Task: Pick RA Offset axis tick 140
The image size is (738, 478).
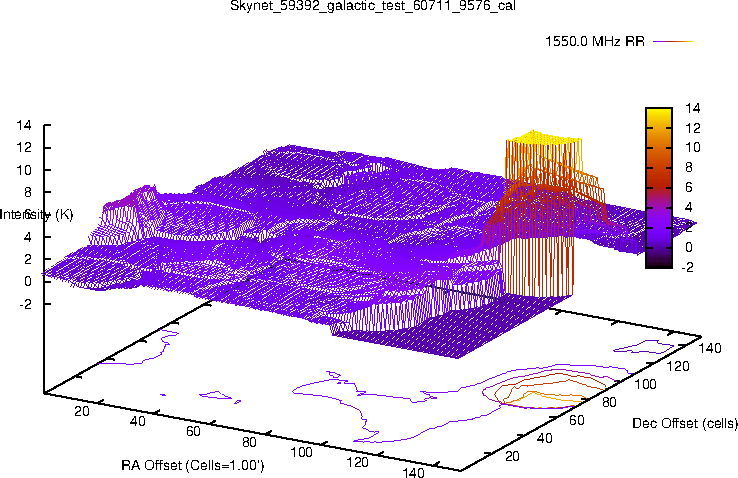Action: (413, 472)
